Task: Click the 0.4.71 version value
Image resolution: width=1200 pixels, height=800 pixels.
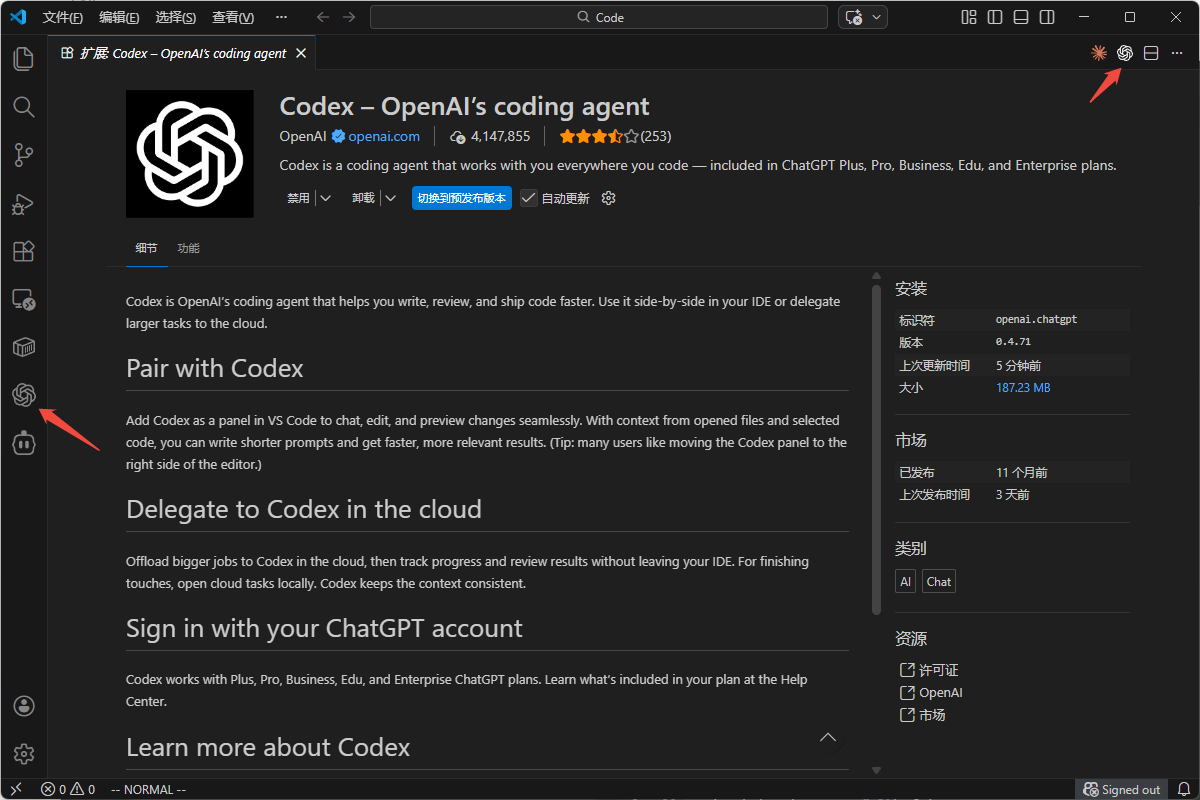Action: [1013, 342]
